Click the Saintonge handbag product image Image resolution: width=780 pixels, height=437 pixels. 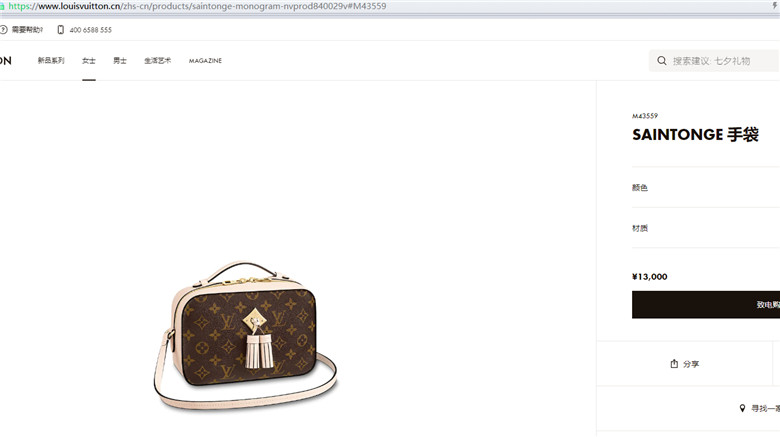245,336
